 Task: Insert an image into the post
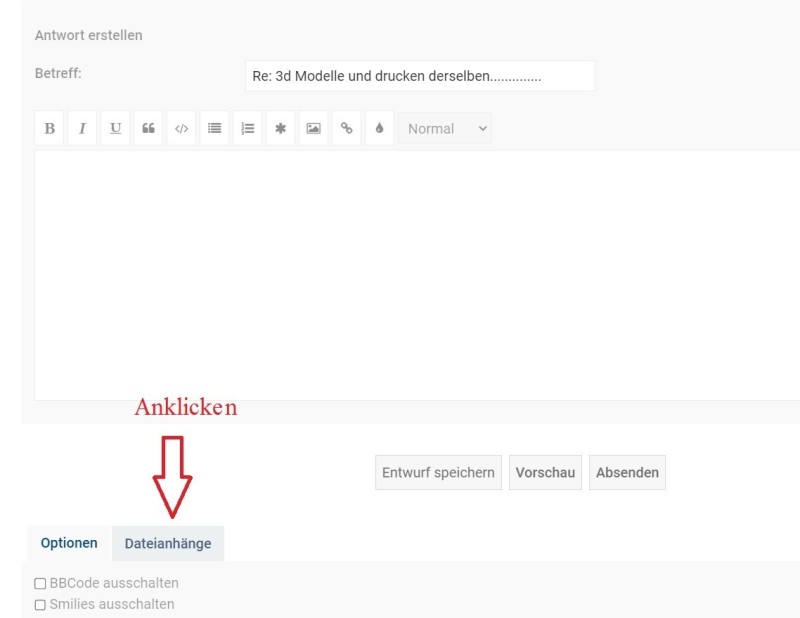pyautogui.click(x=313, y=128)
